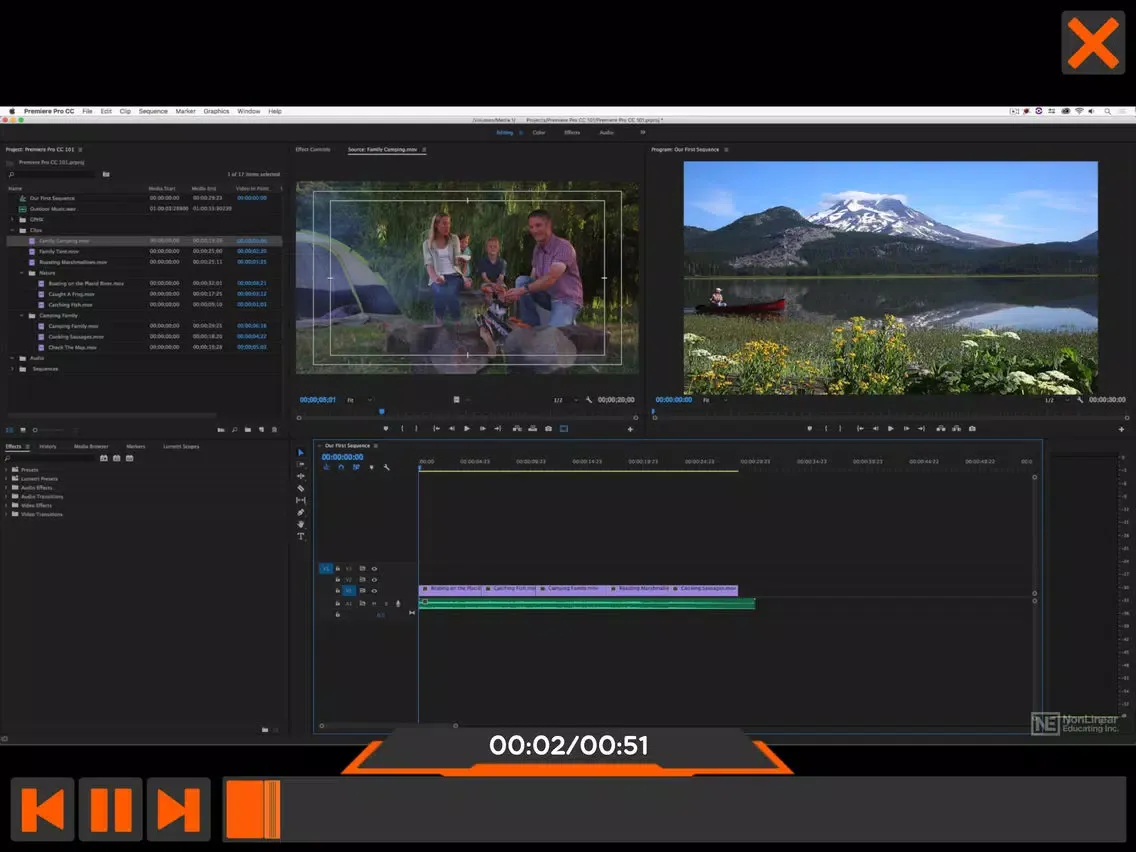The height and width of the screenshot is (852, 1136).
Task: Click Program monitor Lift button
Action: pos(940,428)
